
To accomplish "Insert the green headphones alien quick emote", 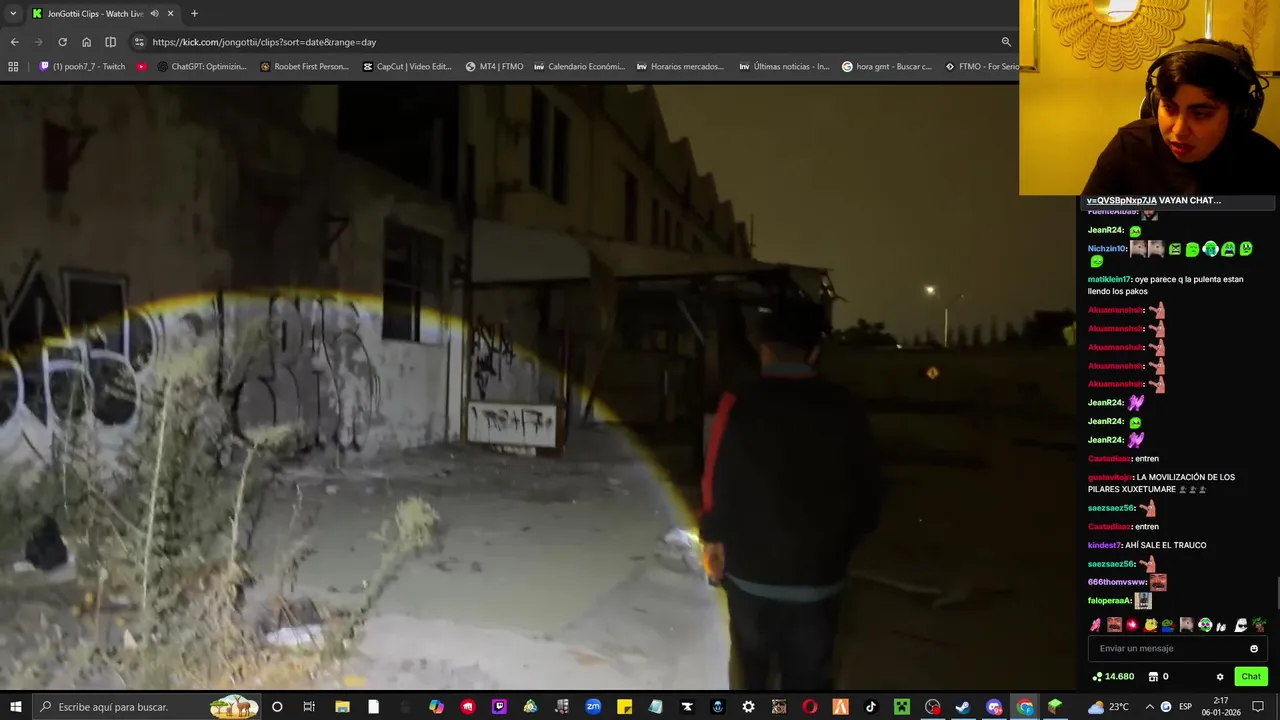I will coord(1205,625).
